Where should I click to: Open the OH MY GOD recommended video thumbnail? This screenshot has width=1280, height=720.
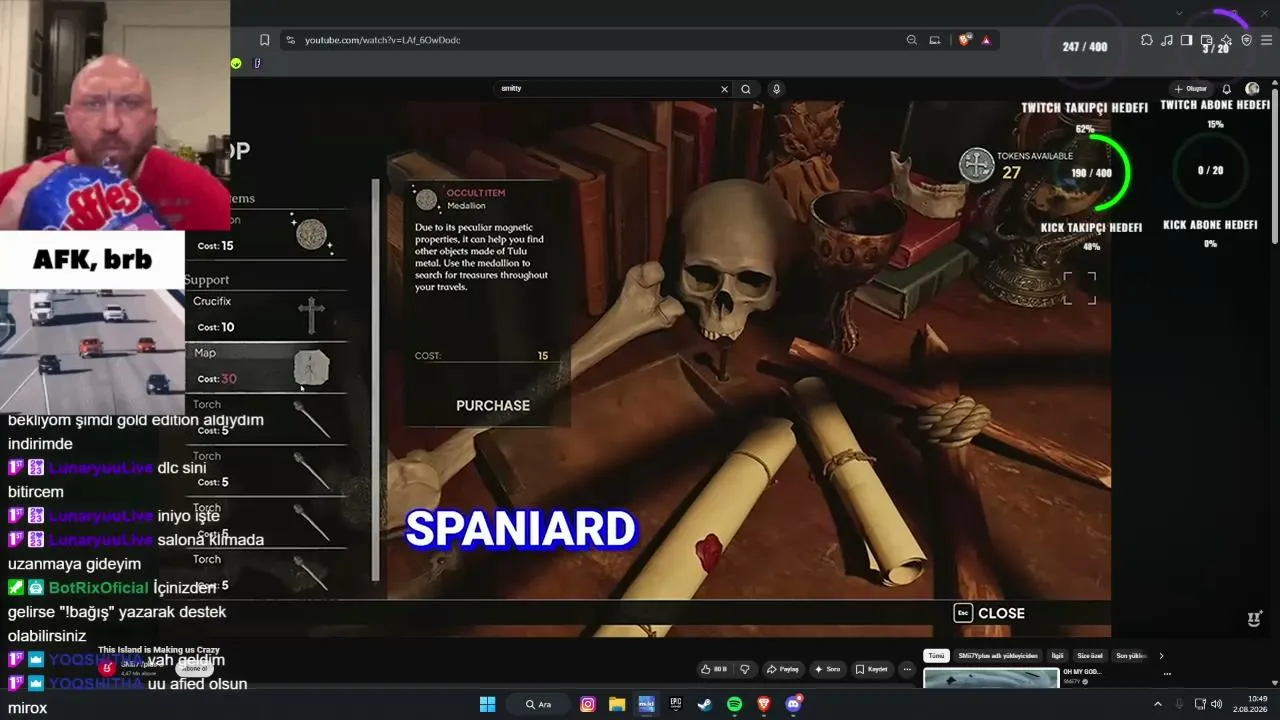coord(991,679)
